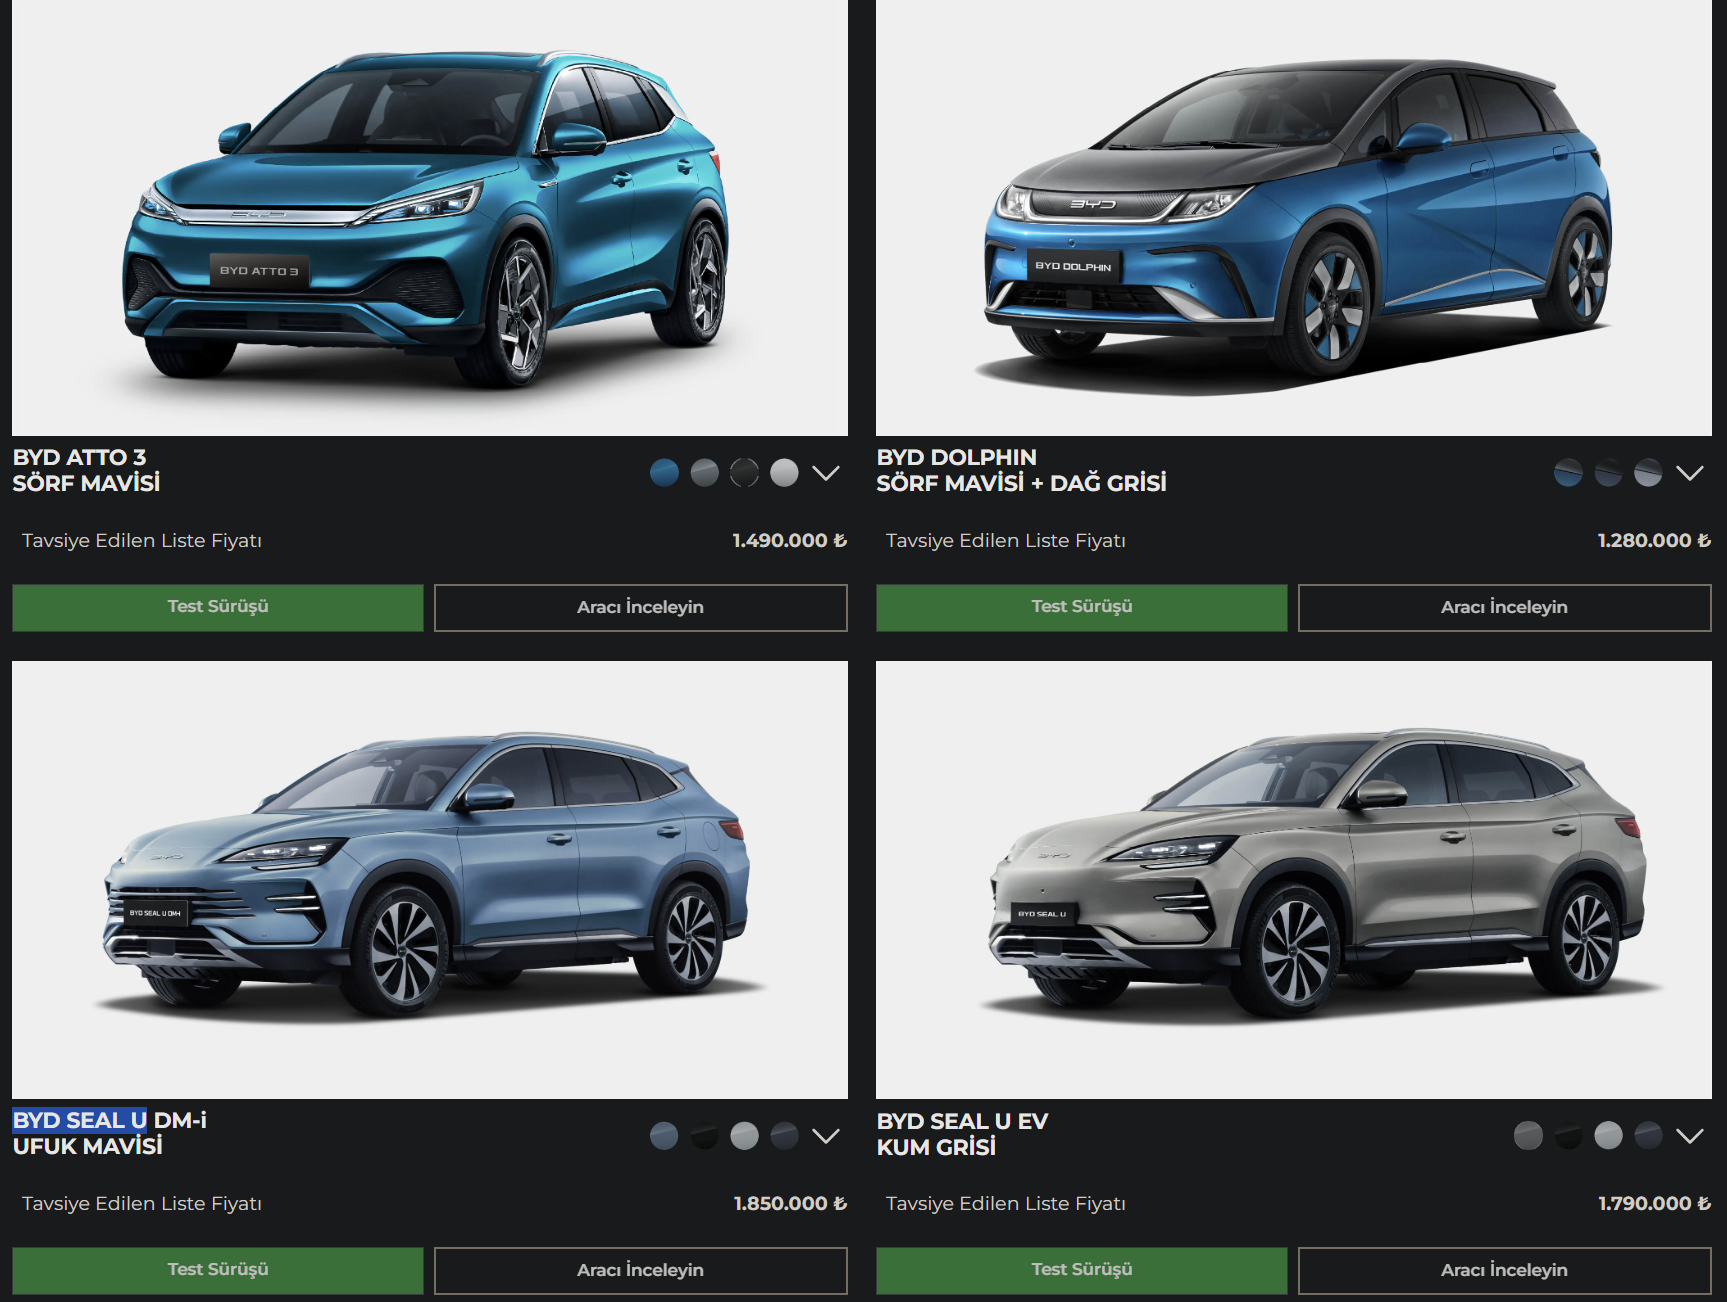Pick the black color swatch for BYD ATTO 3

click(744, 473)
